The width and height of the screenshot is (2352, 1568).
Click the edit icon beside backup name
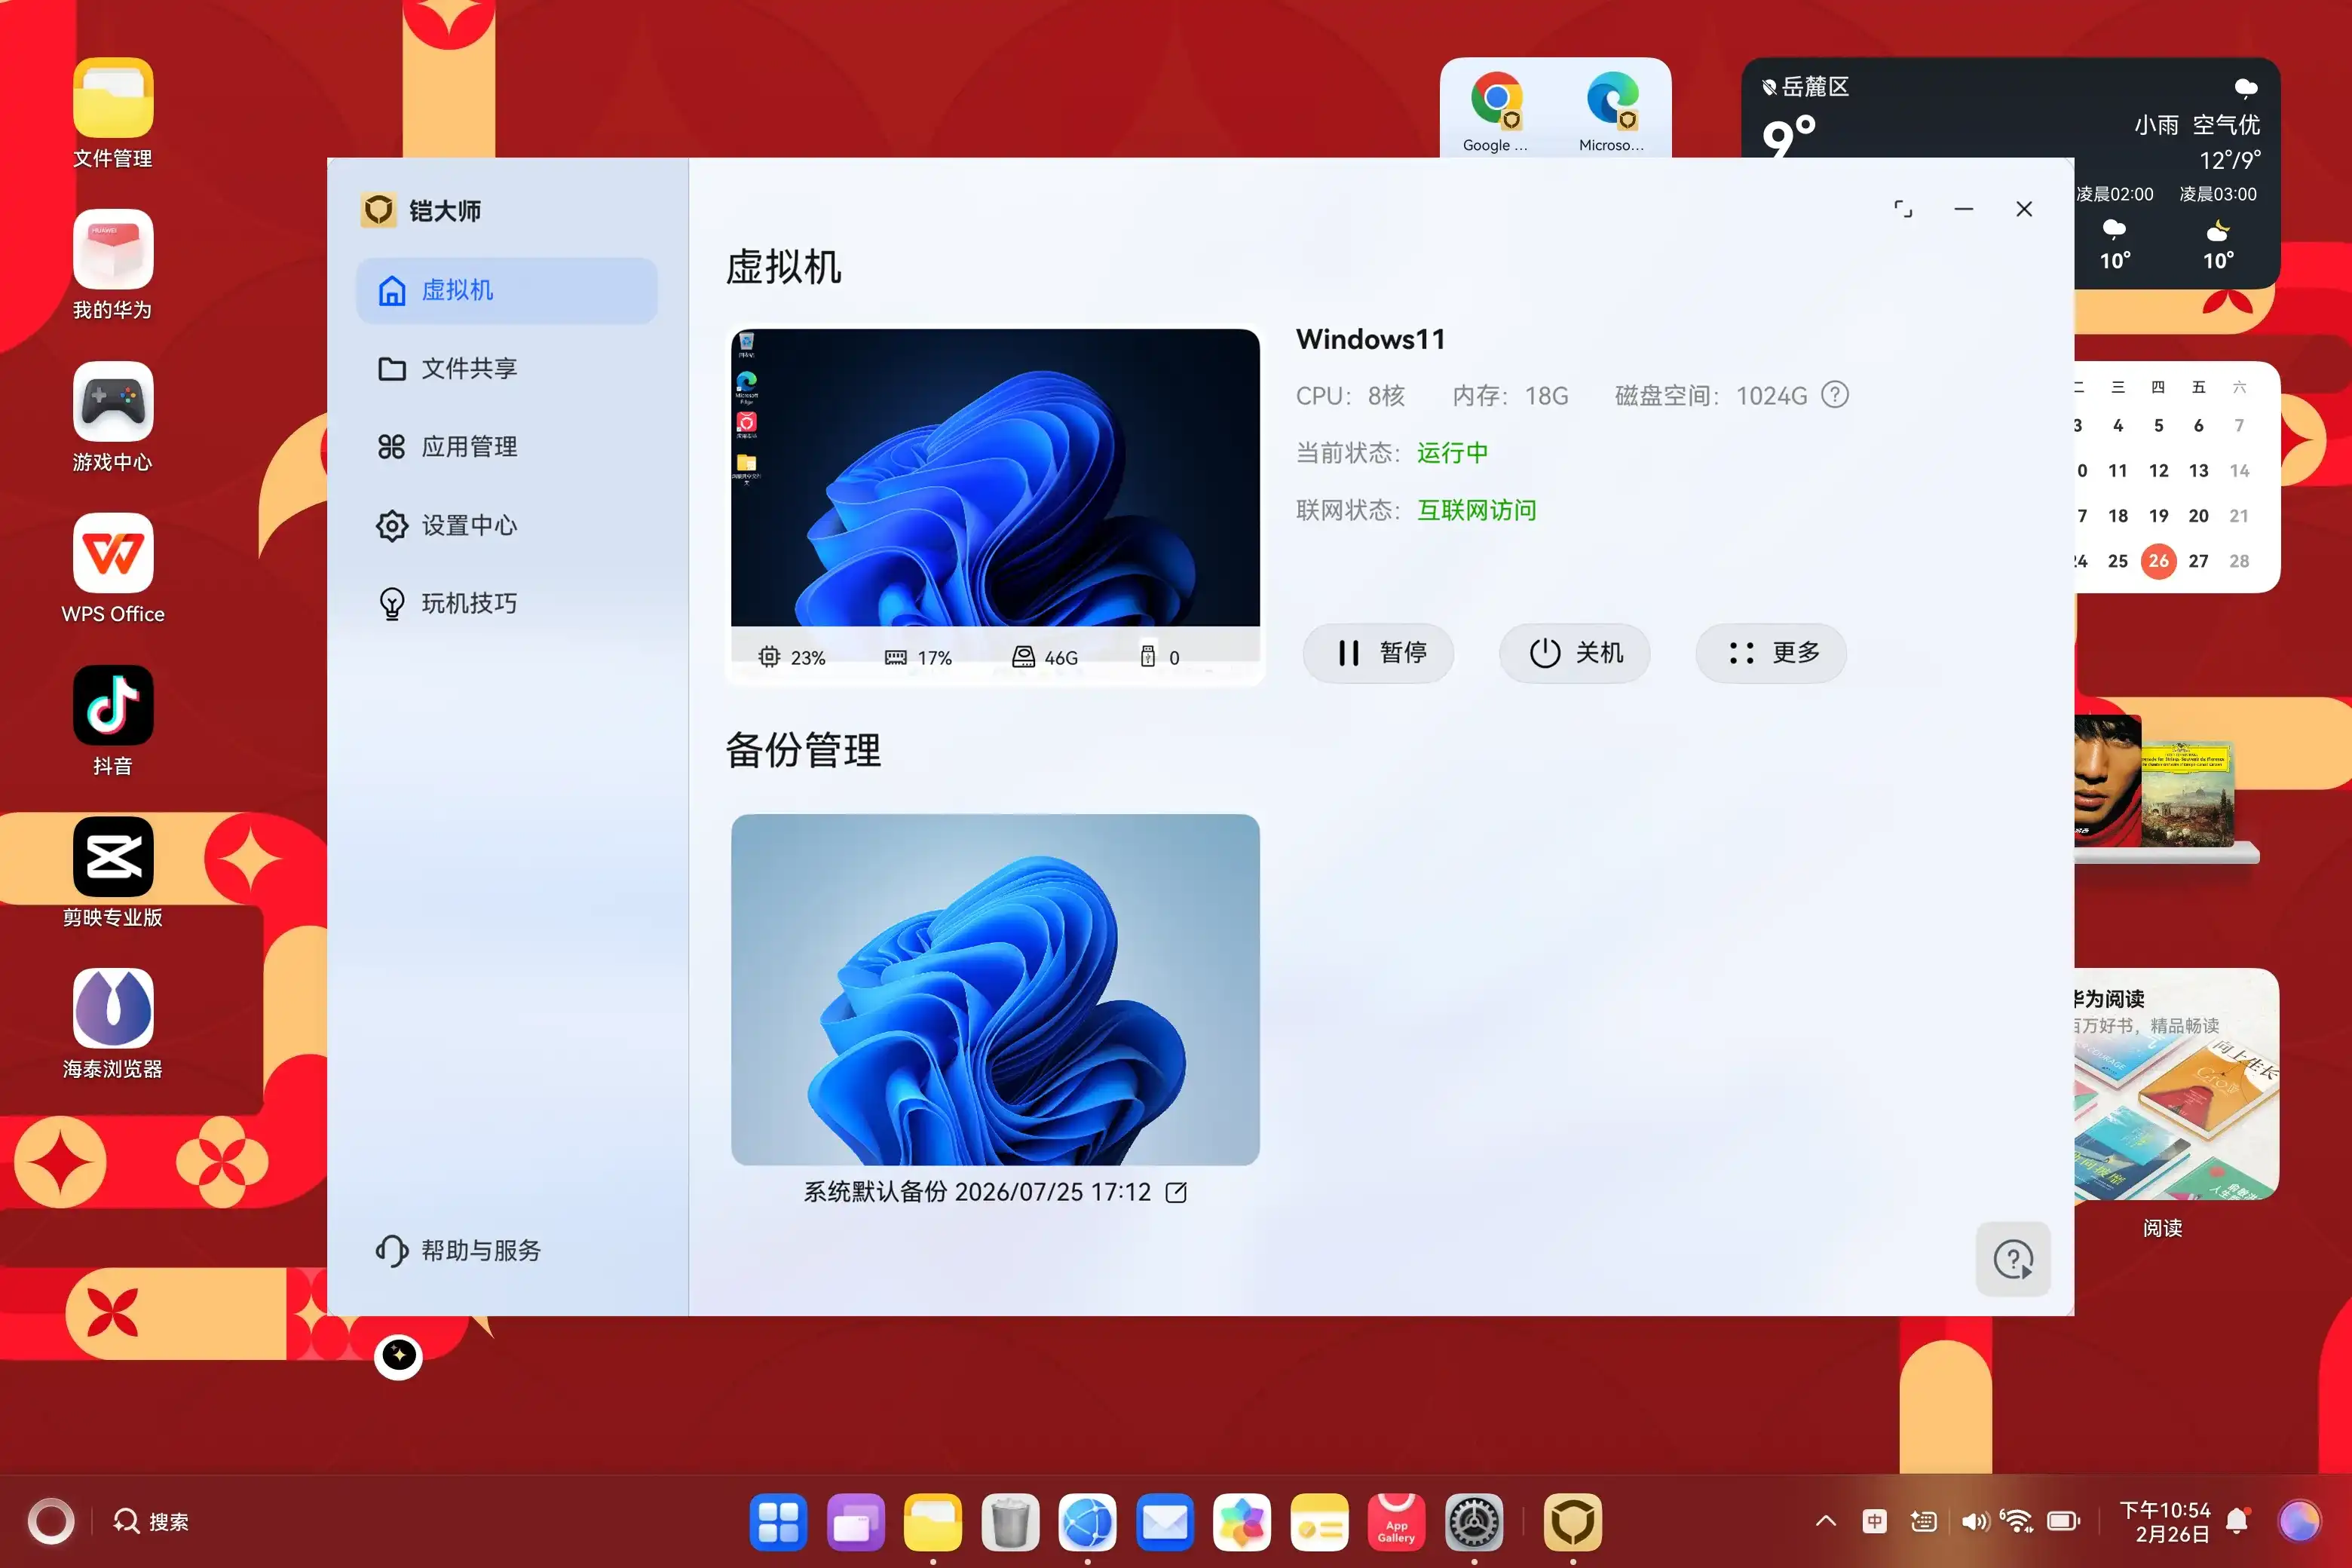point(1176,1192)
